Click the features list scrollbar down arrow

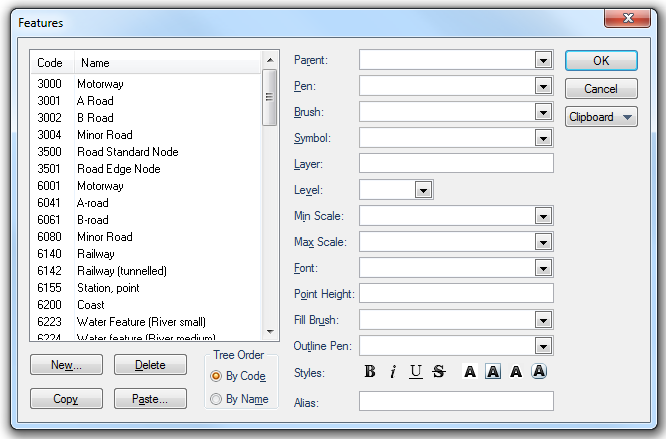(270, 332)
